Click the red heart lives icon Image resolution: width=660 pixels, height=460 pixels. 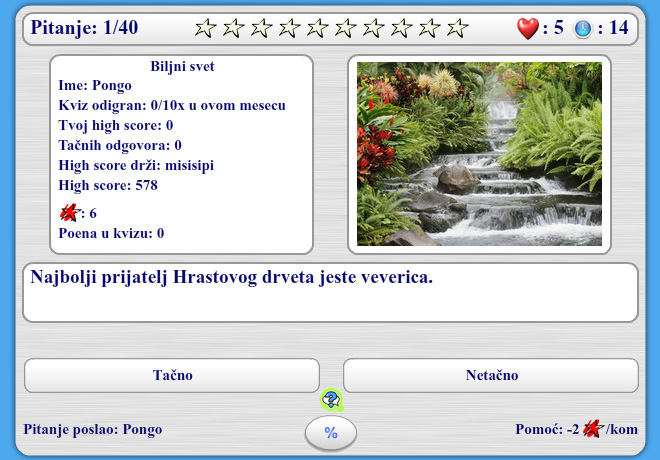(528, 29)
